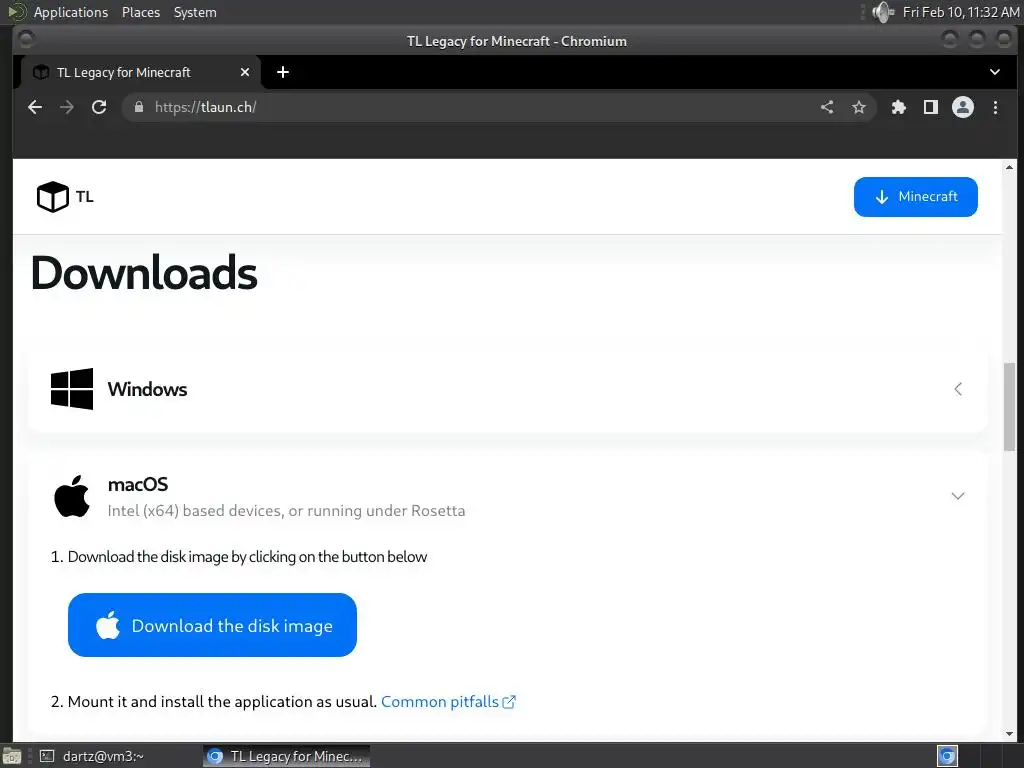Click the TL Legacy taskbar window button
This screenshot has height=768, width=1024.
point(286,756)
